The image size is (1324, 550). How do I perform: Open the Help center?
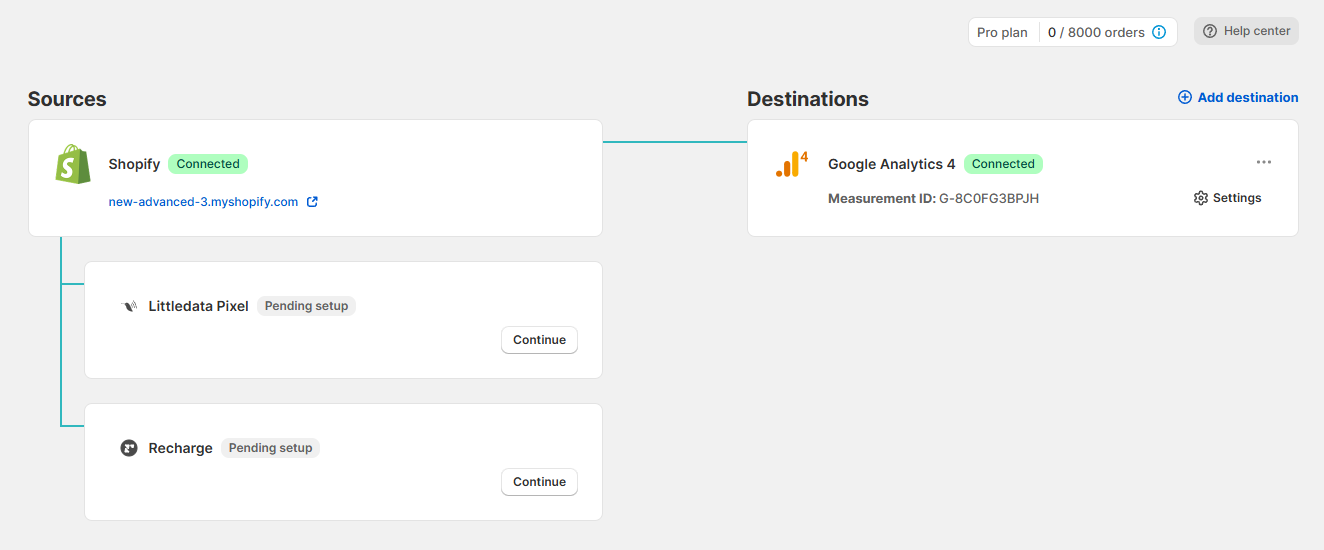tap(1246, 31)
